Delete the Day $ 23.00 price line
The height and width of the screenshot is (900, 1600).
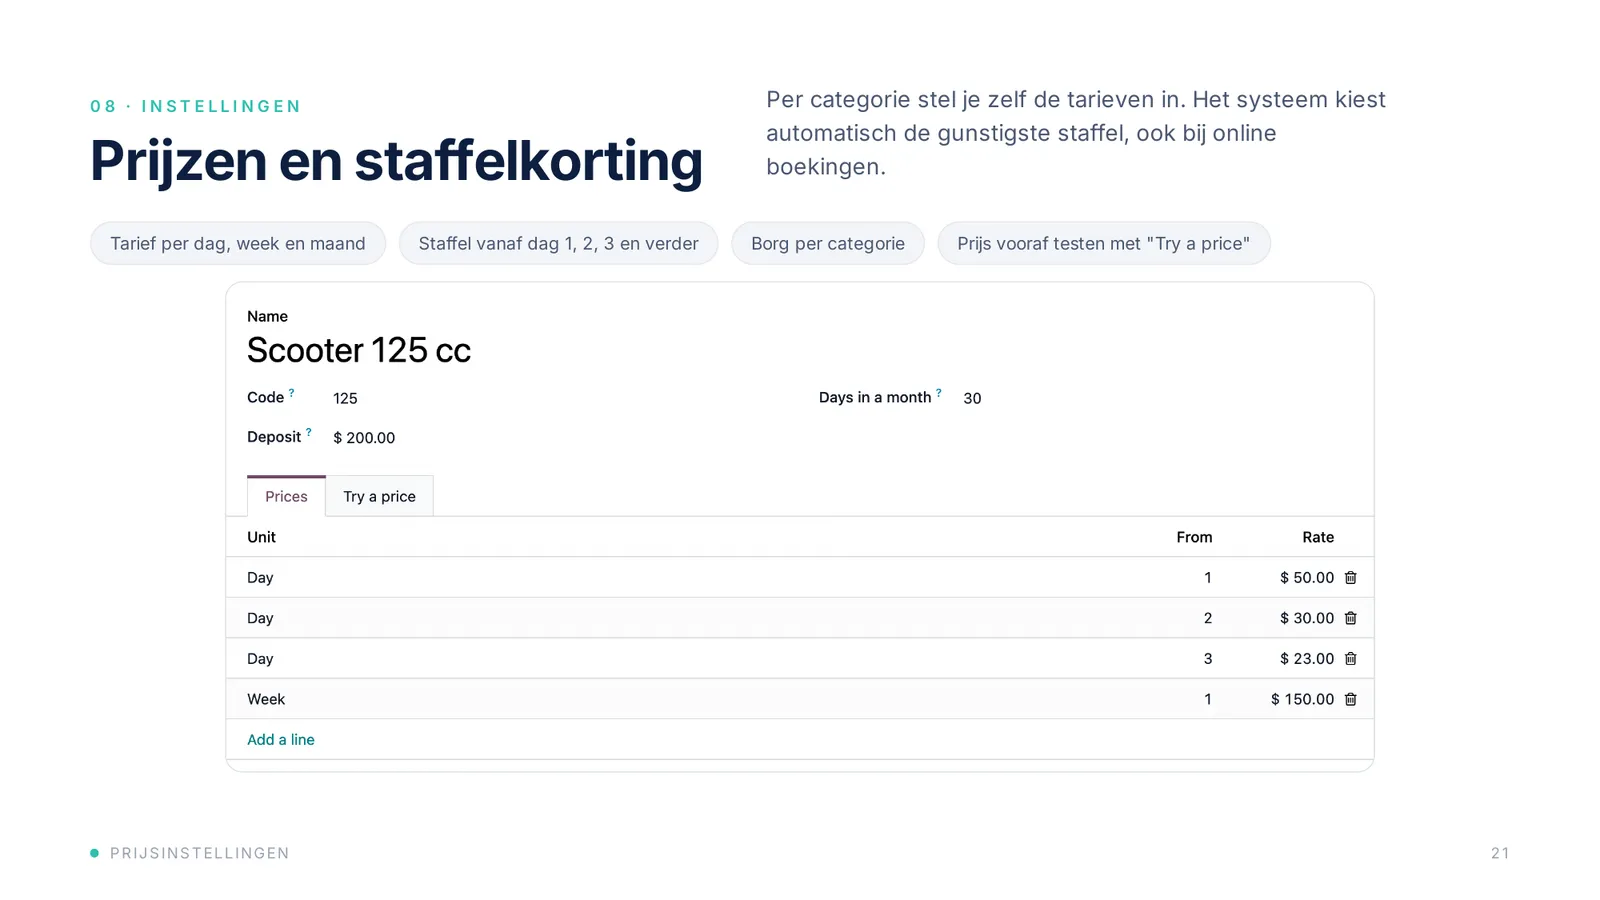(1350, 659)
